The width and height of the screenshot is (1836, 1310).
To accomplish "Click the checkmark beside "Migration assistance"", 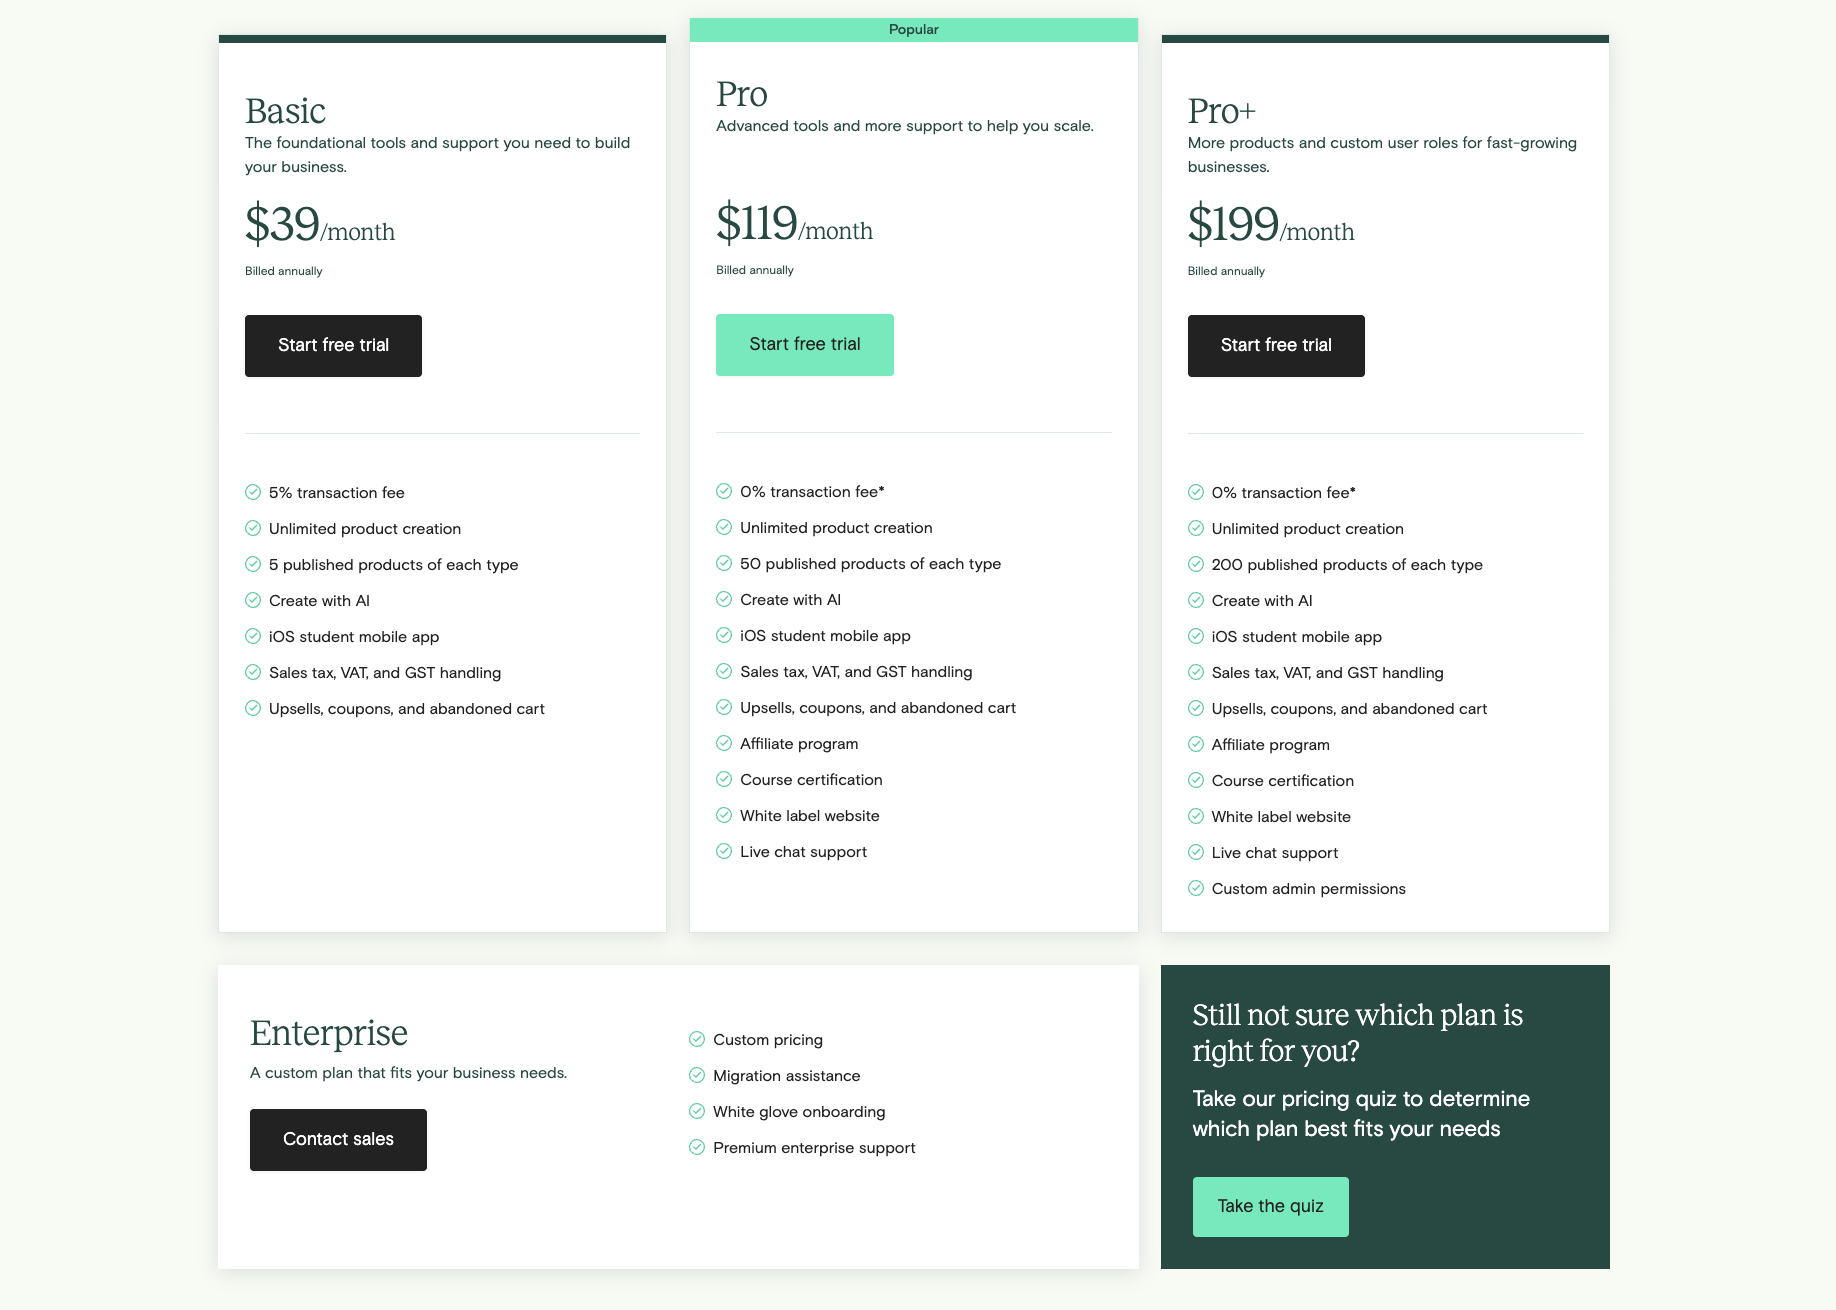I will pyautogui.click(x=696, y=1075).
